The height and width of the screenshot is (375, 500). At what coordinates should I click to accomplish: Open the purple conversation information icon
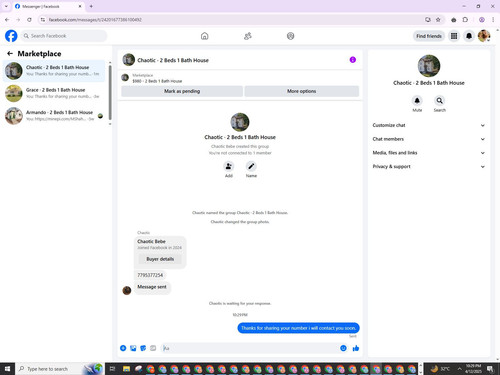pos(353,60)
